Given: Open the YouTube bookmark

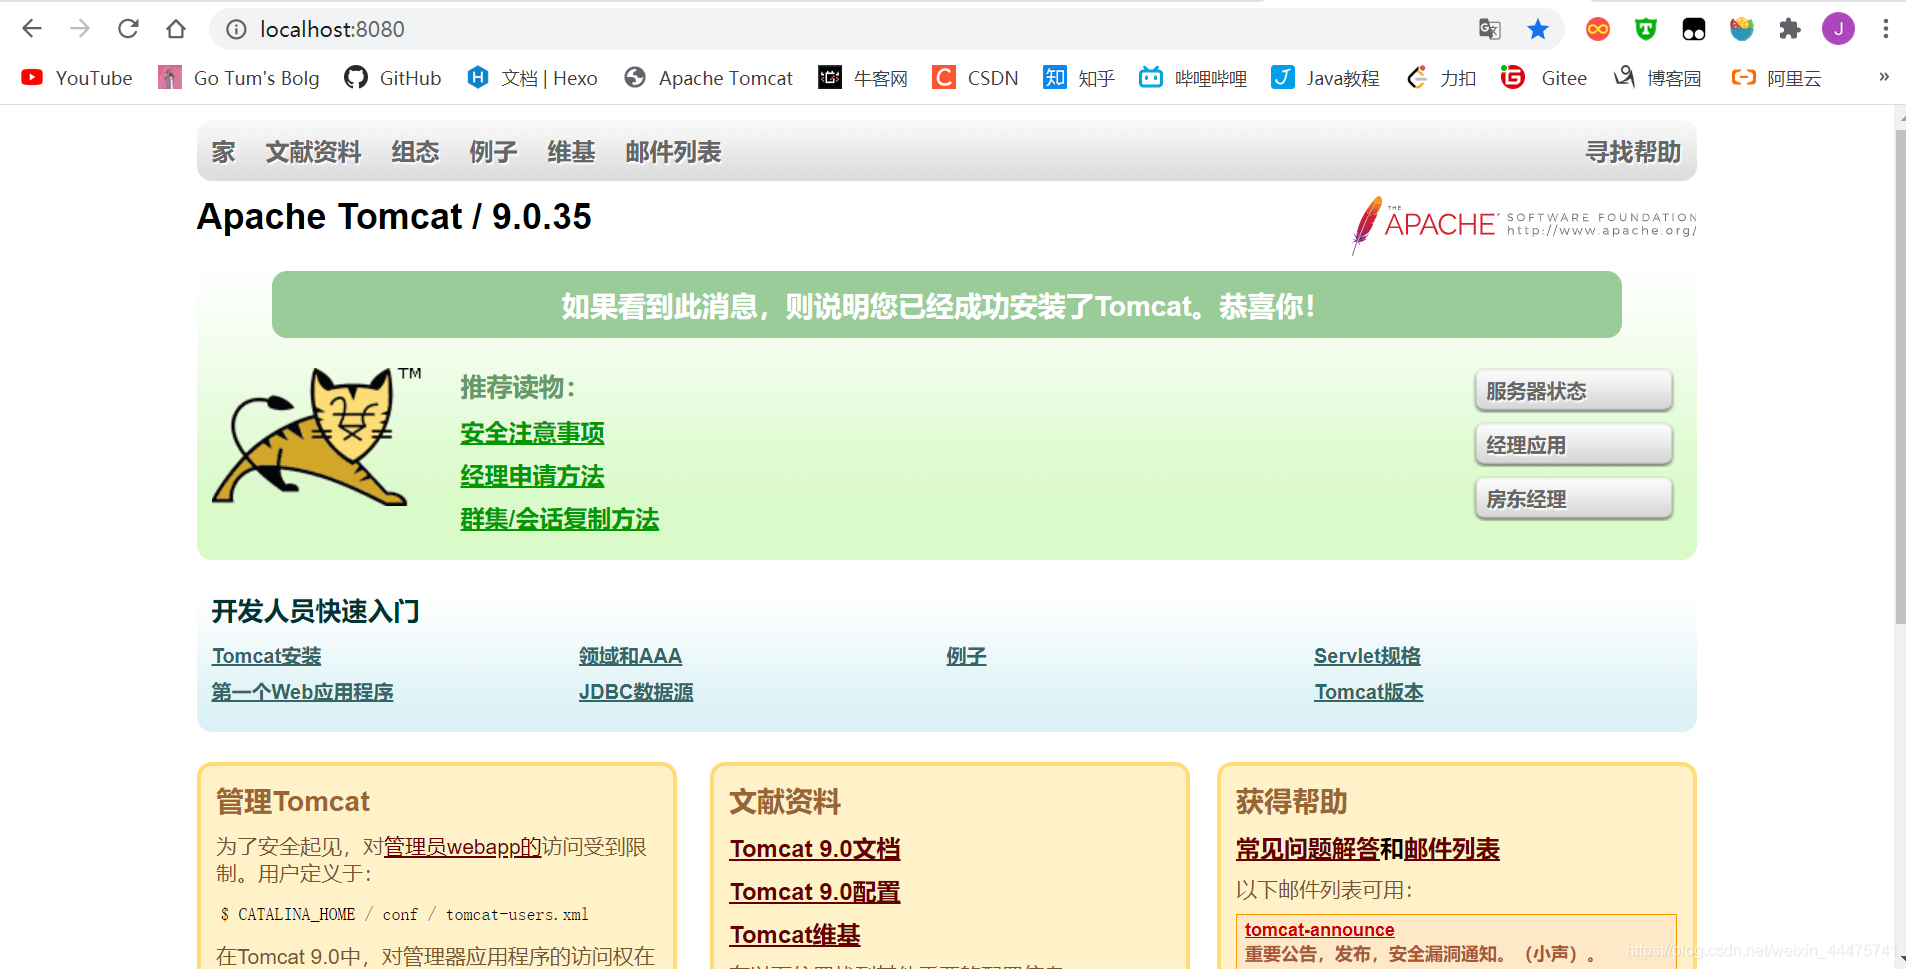Looking at the screenshot, I should (x=77, y=78).
